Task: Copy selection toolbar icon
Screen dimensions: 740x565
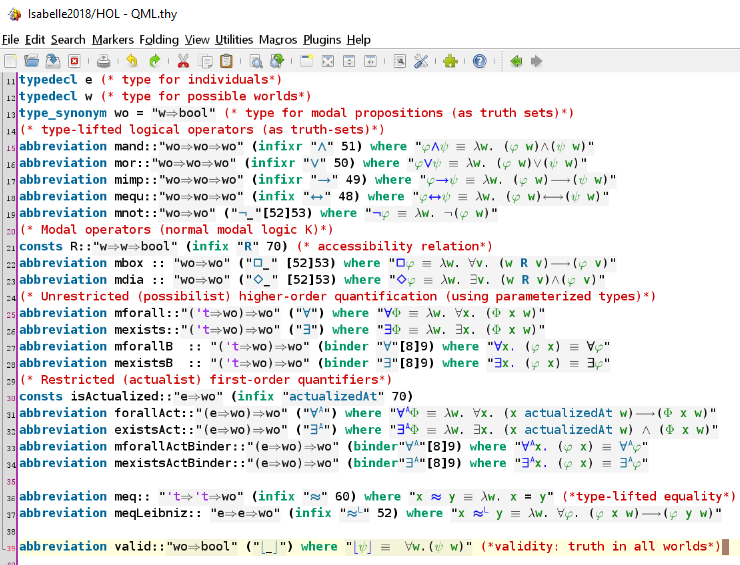Action: [205, 61]
